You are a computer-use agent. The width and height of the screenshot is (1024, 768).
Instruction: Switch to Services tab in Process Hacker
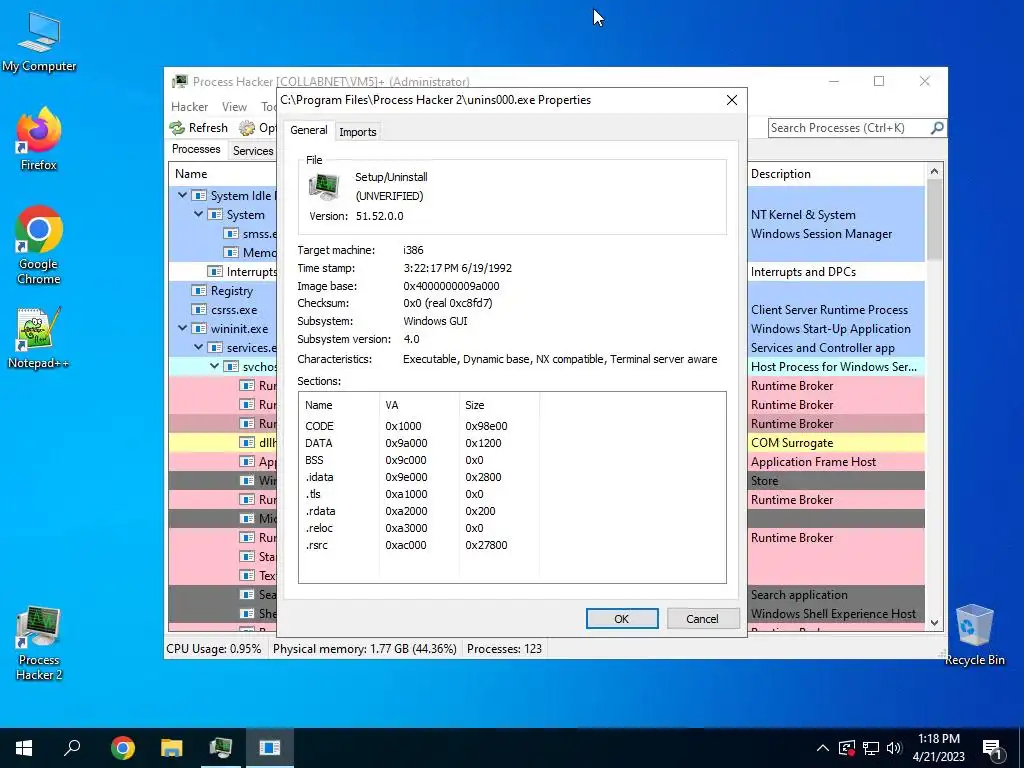[253, 151]
